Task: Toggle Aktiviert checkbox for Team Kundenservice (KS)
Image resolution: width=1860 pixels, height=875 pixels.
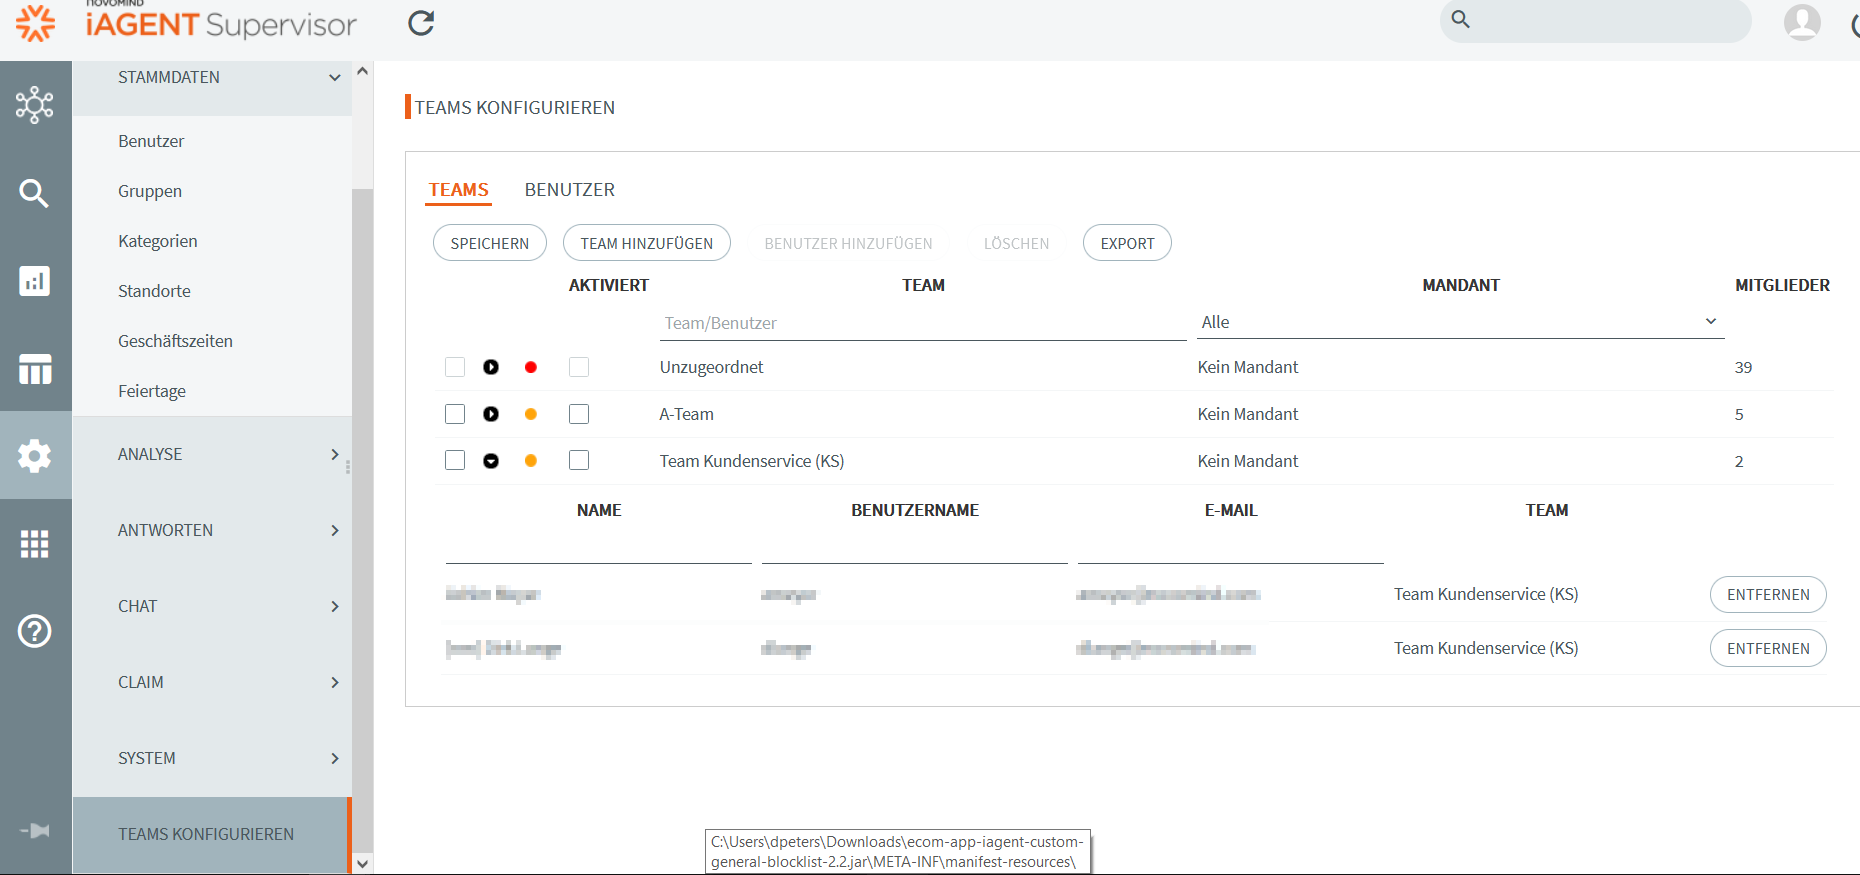Action: point(579,460)
